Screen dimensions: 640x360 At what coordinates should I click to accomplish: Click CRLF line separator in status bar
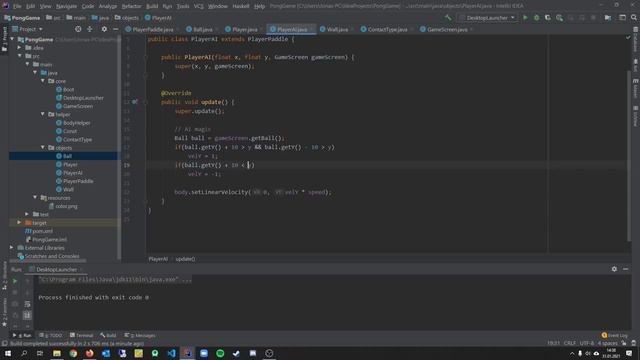(x=569, y=343)
